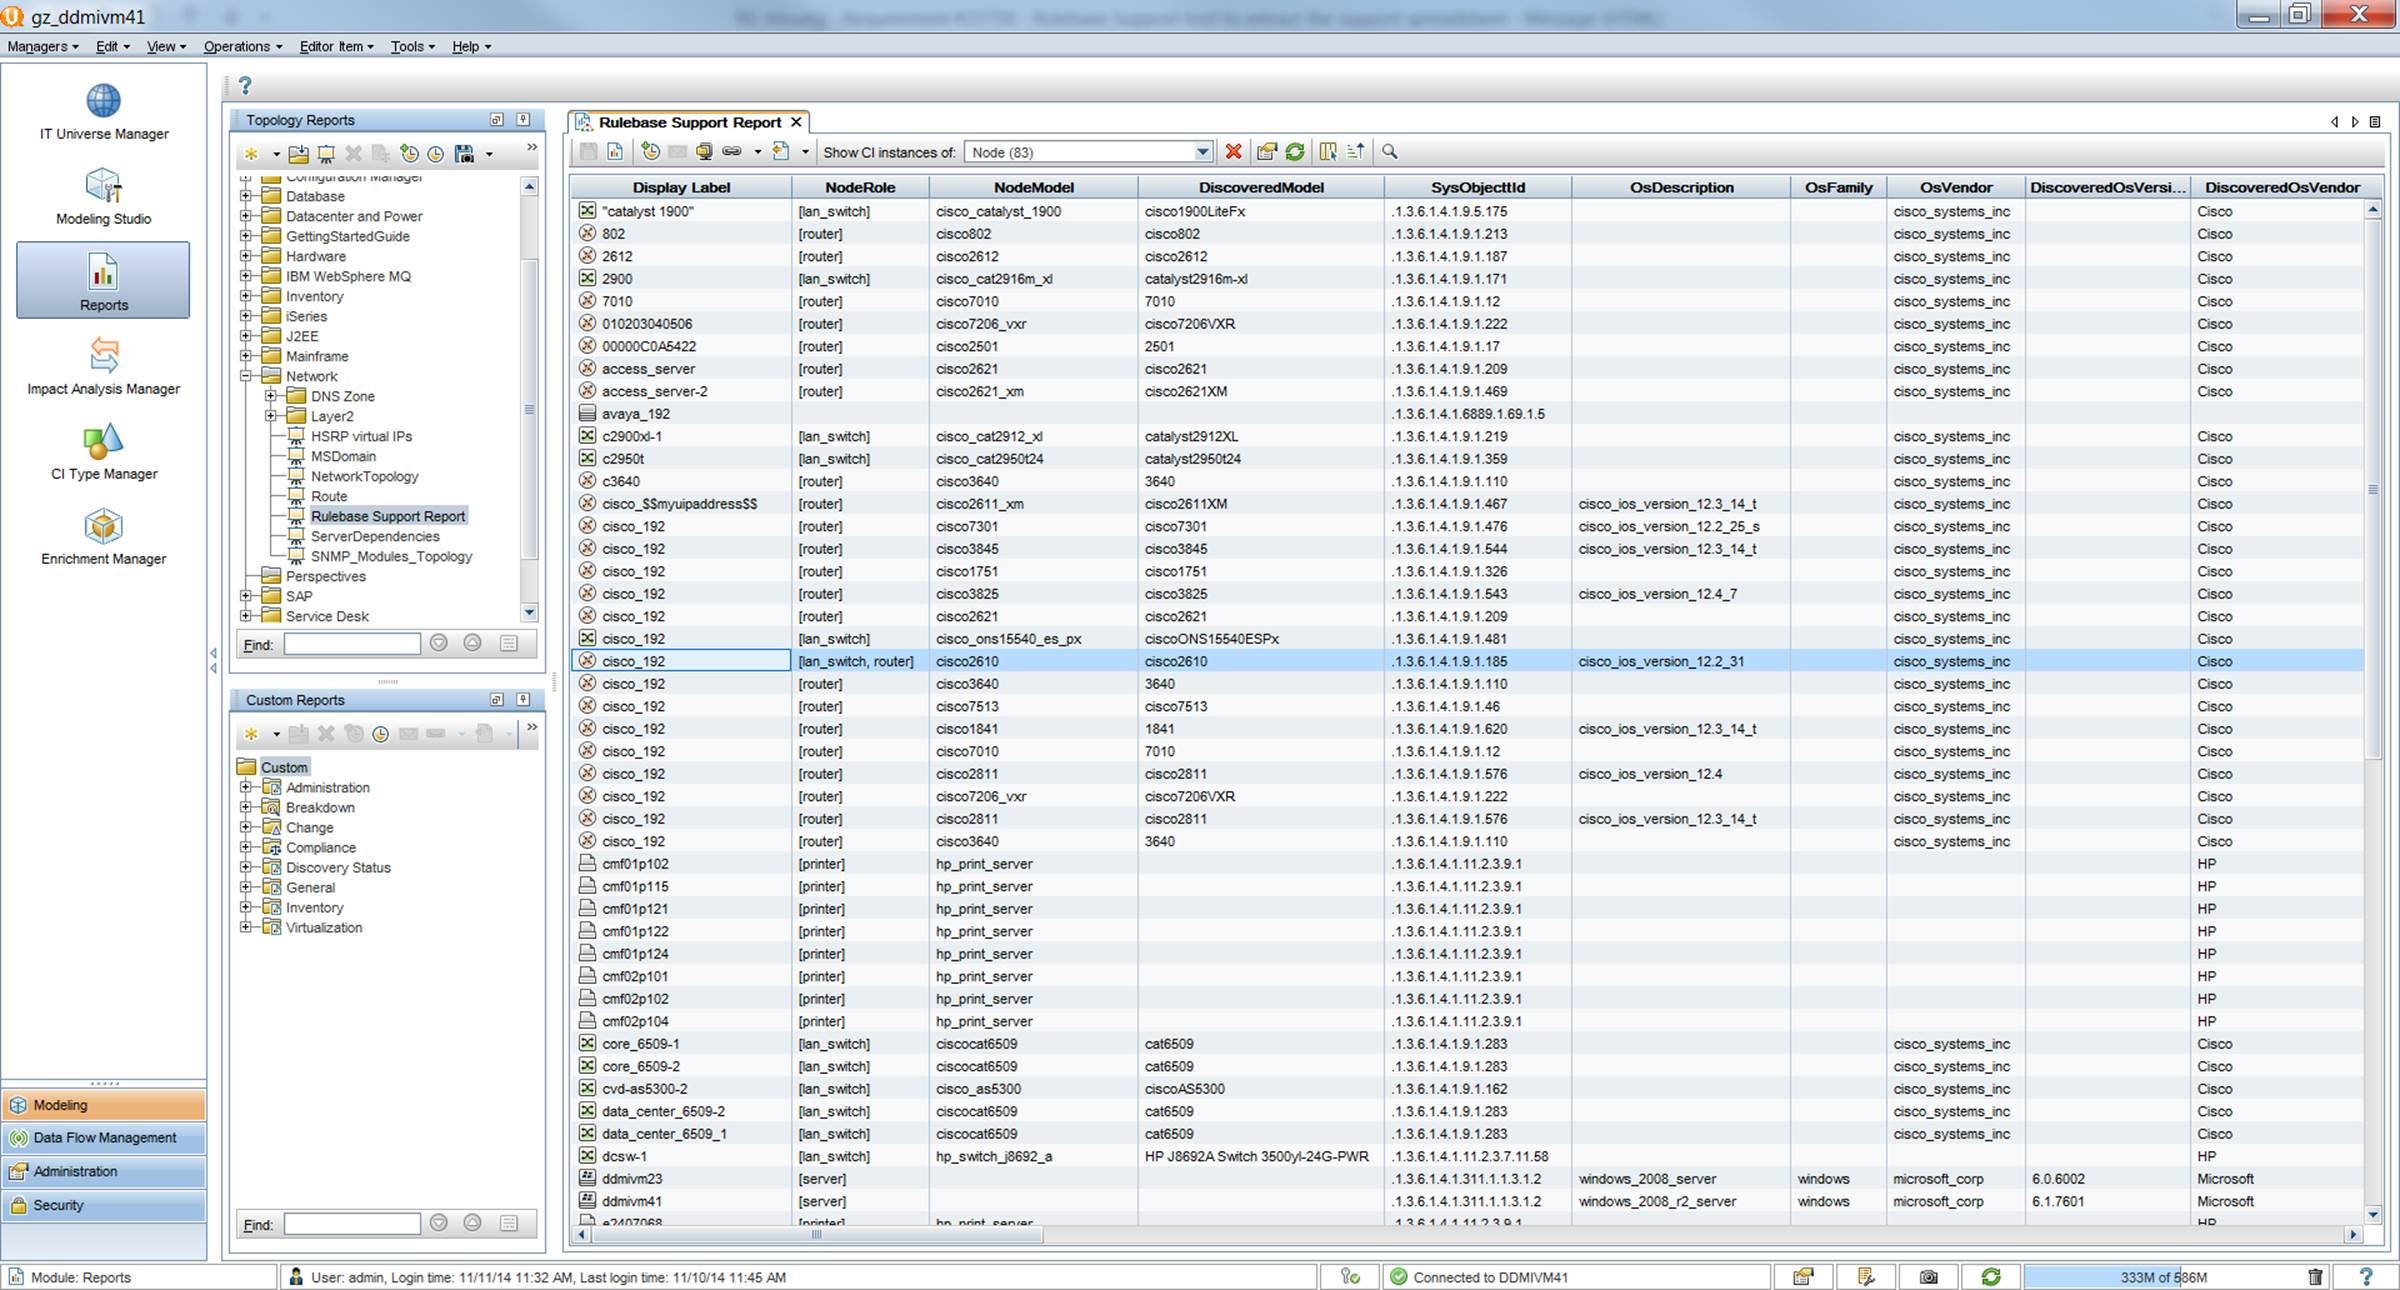Sort by the NodeRole column header
This screenshot has width=2400, height=1290.
(x=860, y=187)
